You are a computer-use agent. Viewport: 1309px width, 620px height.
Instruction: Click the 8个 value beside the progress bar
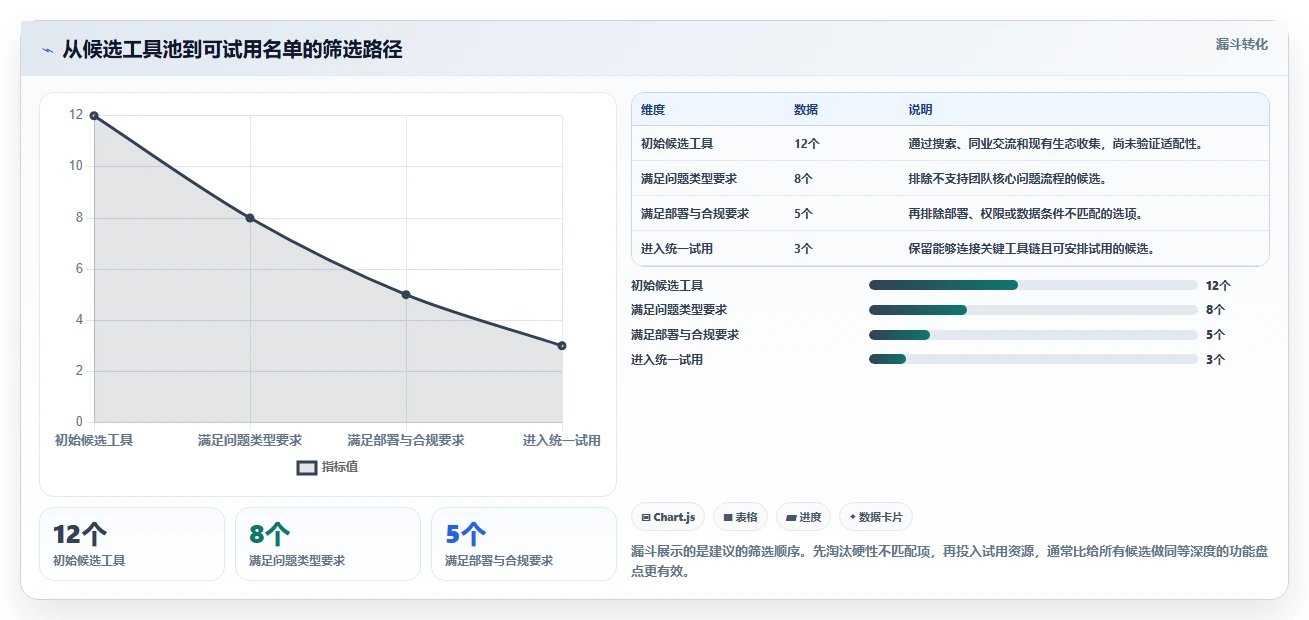(1215, 310)
